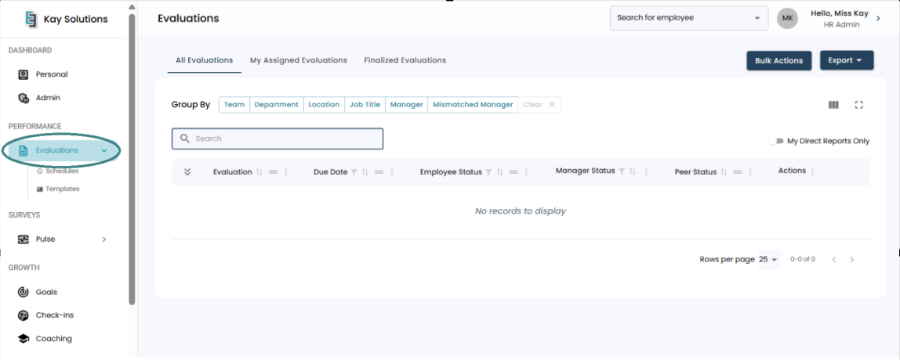Open the Check-ins icon
Viewport: 900px width, 360px height.
pyautogui.click(x=23, y=315)
